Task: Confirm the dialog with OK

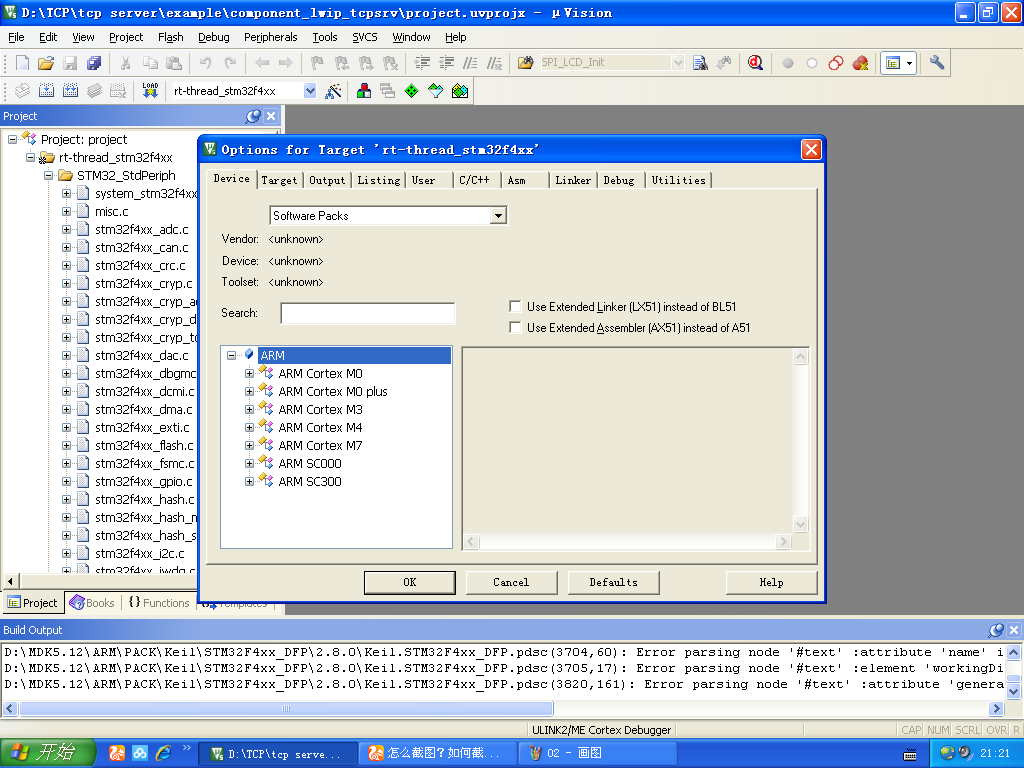Action: (409, 583)
